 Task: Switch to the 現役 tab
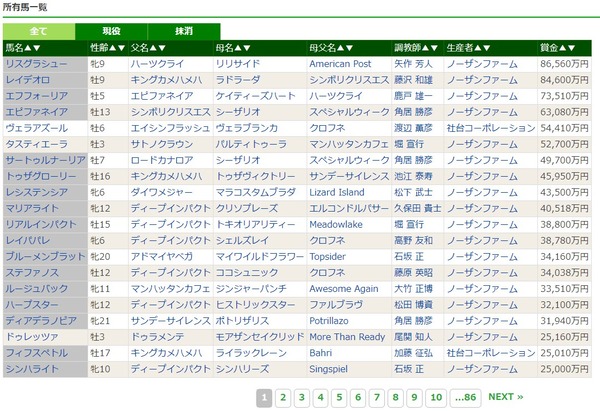pos(111,31)
